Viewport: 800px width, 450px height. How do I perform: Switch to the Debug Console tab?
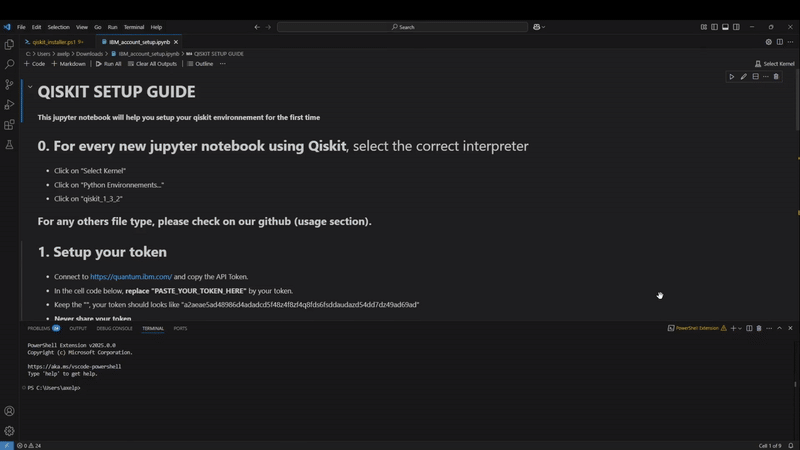(x=114, y=328)
